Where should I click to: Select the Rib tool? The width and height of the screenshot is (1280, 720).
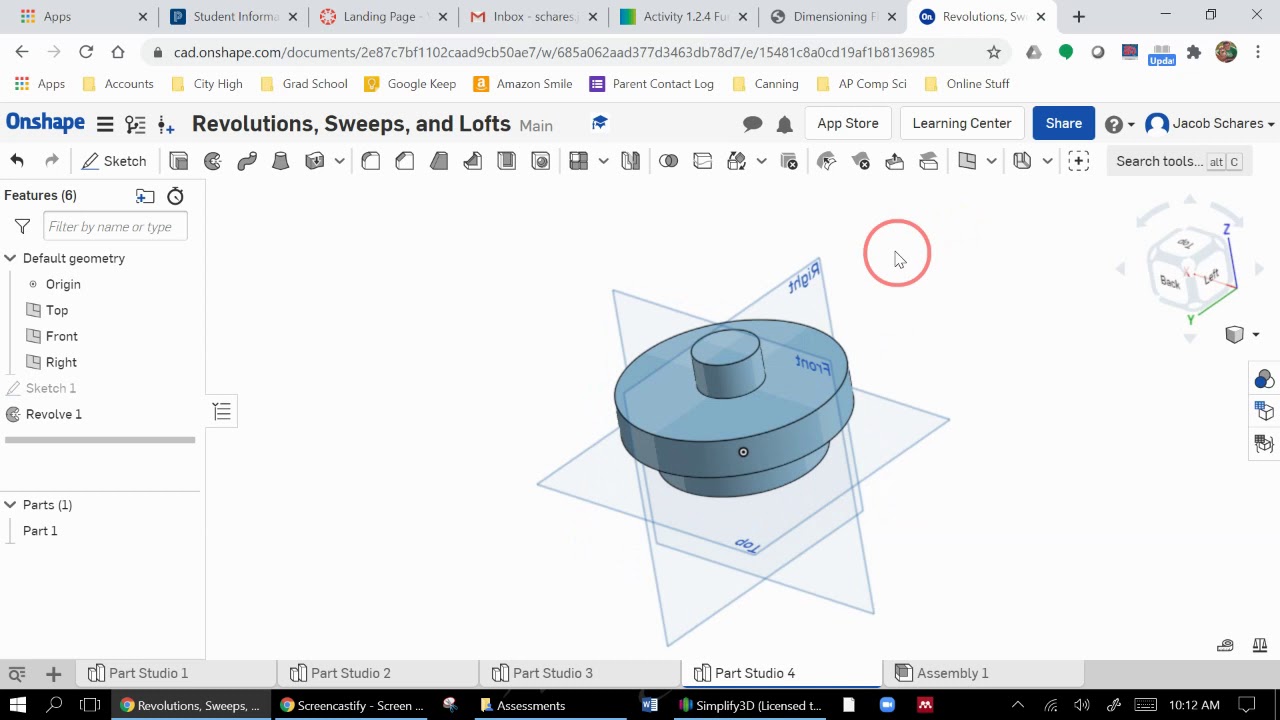tap(473, 161)
